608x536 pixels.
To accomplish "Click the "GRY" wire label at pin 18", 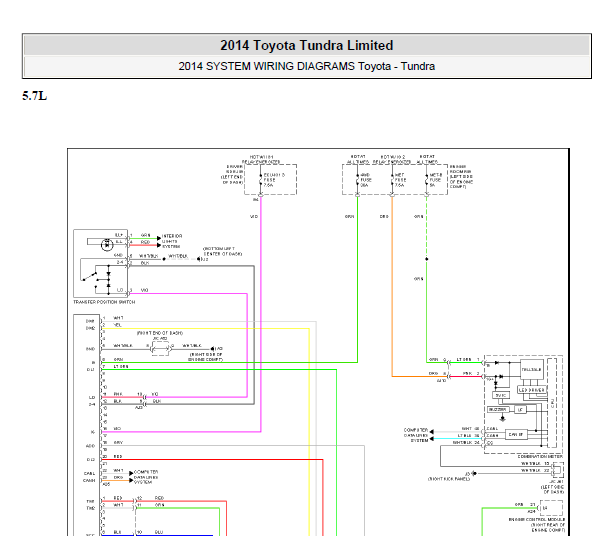I will coord(118,443).
